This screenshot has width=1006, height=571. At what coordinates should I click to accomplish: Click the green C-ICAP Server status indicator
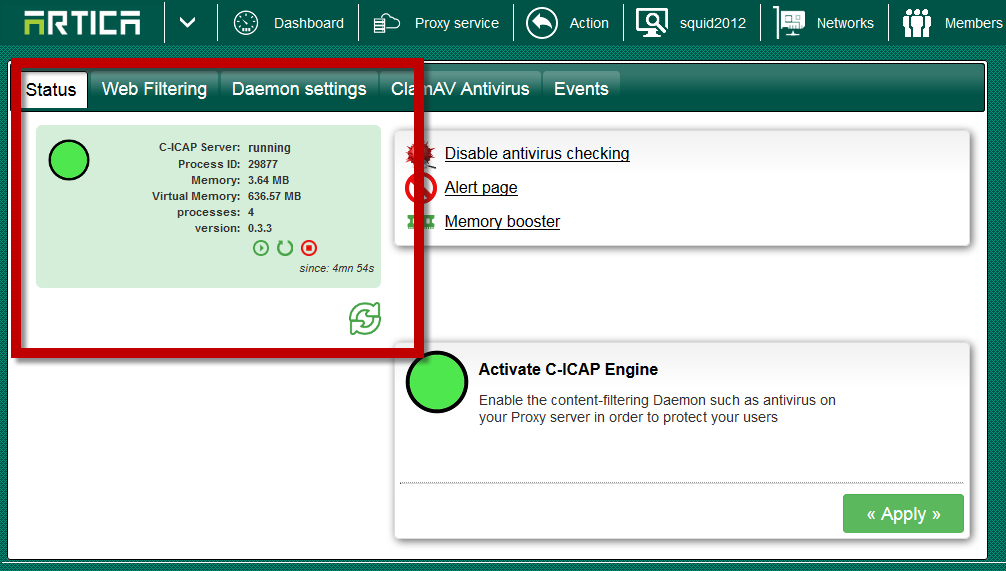(x=69, y=160)
